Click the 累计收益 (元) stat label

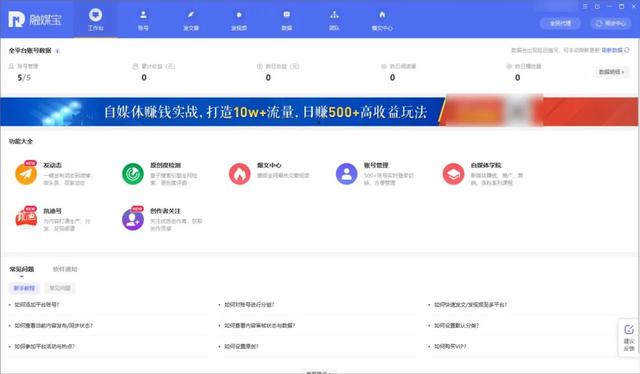pos(158,66)
